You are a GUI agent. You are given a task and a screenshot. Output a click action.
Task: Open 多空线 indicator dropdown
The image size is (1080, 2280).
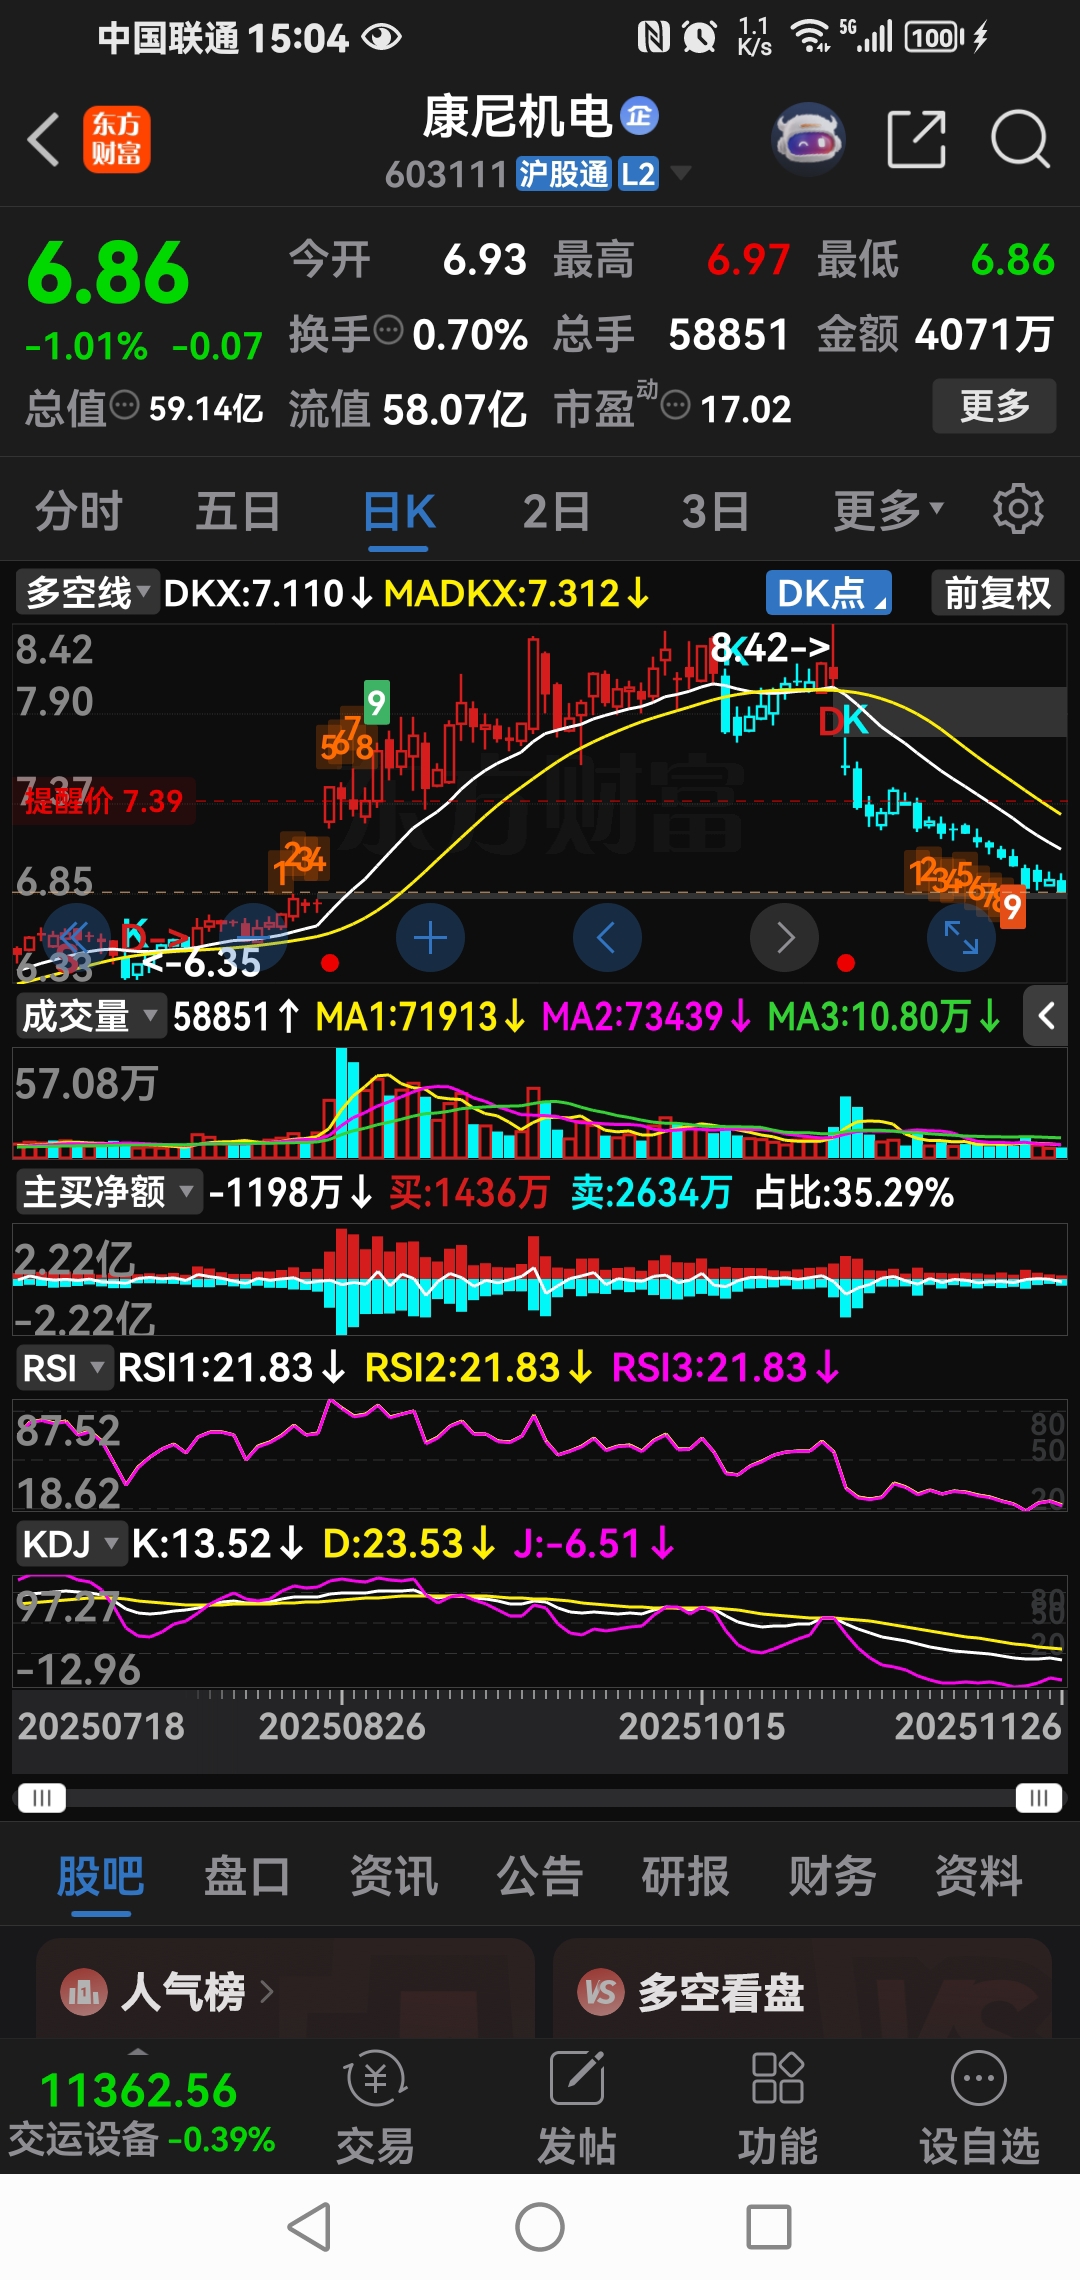(x=88, y=593)
